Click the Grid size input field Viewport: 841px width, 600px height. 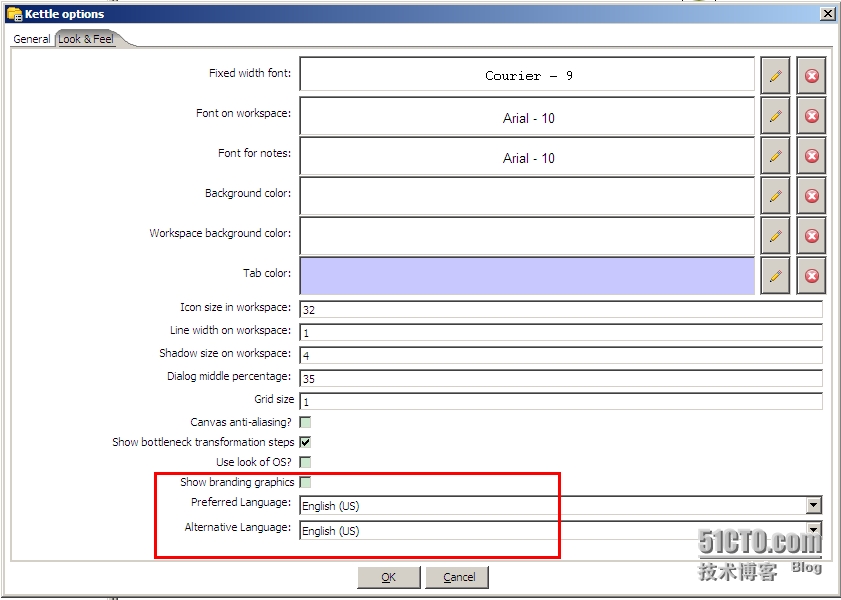[x=561, y=402]
